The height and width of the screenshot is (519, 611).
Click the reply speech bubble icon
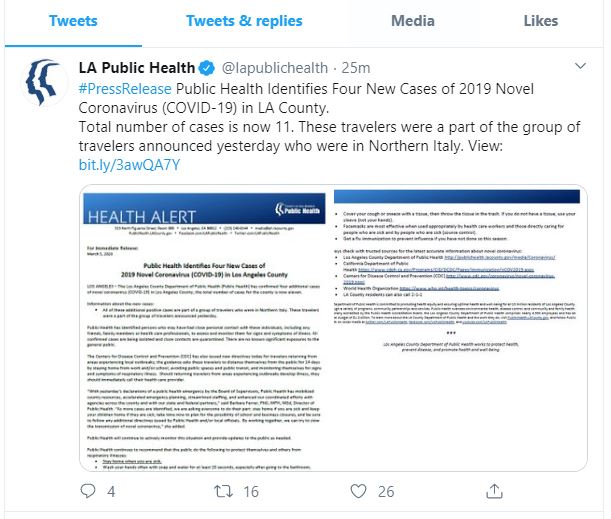tap(88, 491)
